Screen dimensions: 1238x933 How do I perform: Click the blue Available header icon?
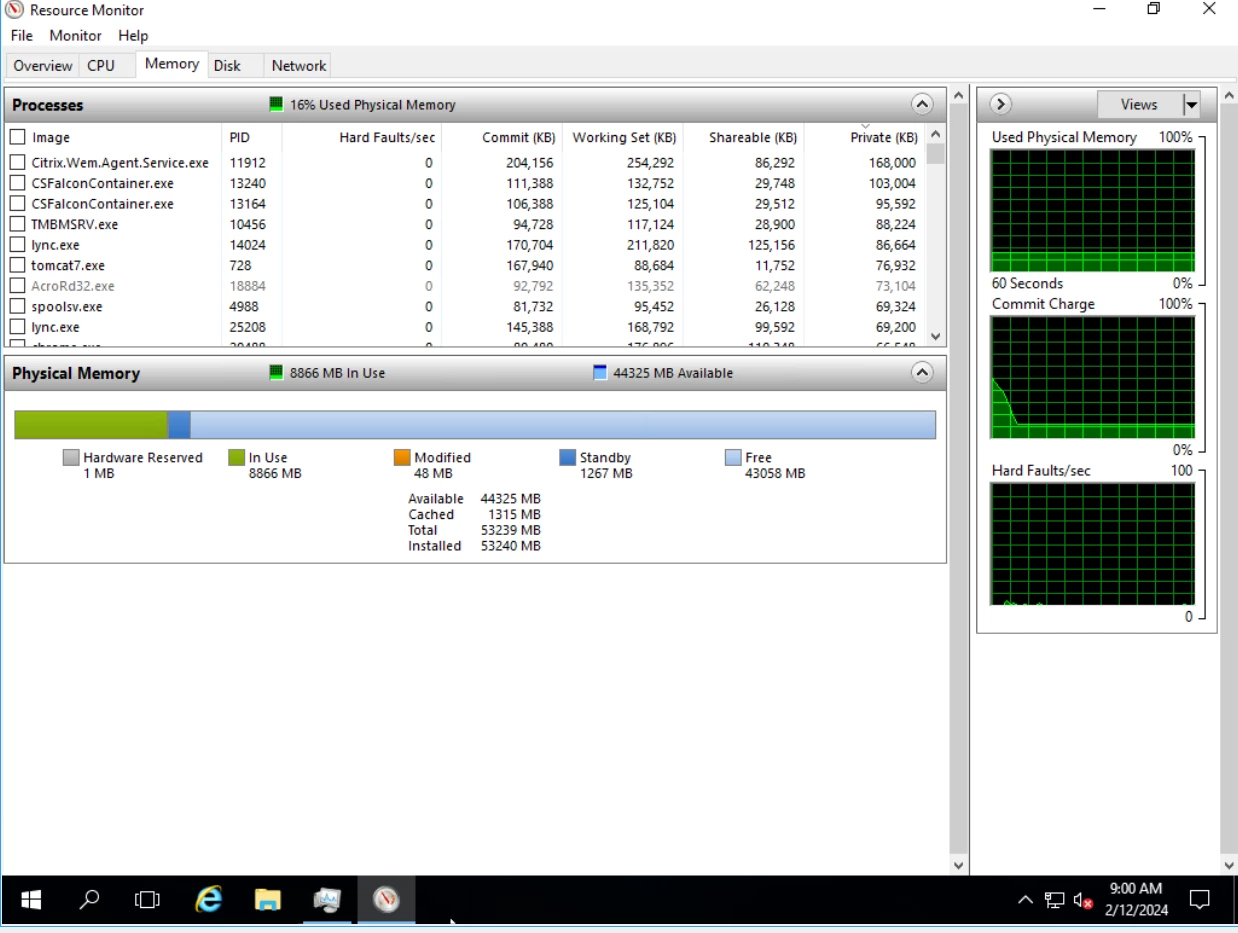click(600, 372)
